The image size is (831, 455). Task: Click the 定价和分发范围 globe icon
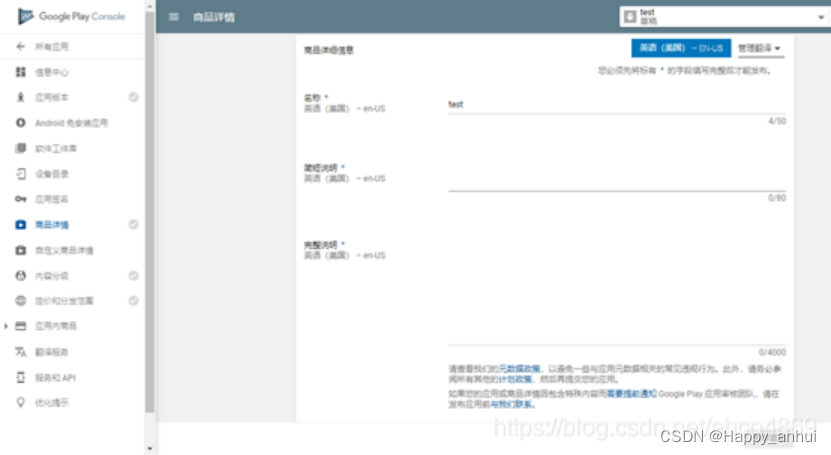coord(21,301)
